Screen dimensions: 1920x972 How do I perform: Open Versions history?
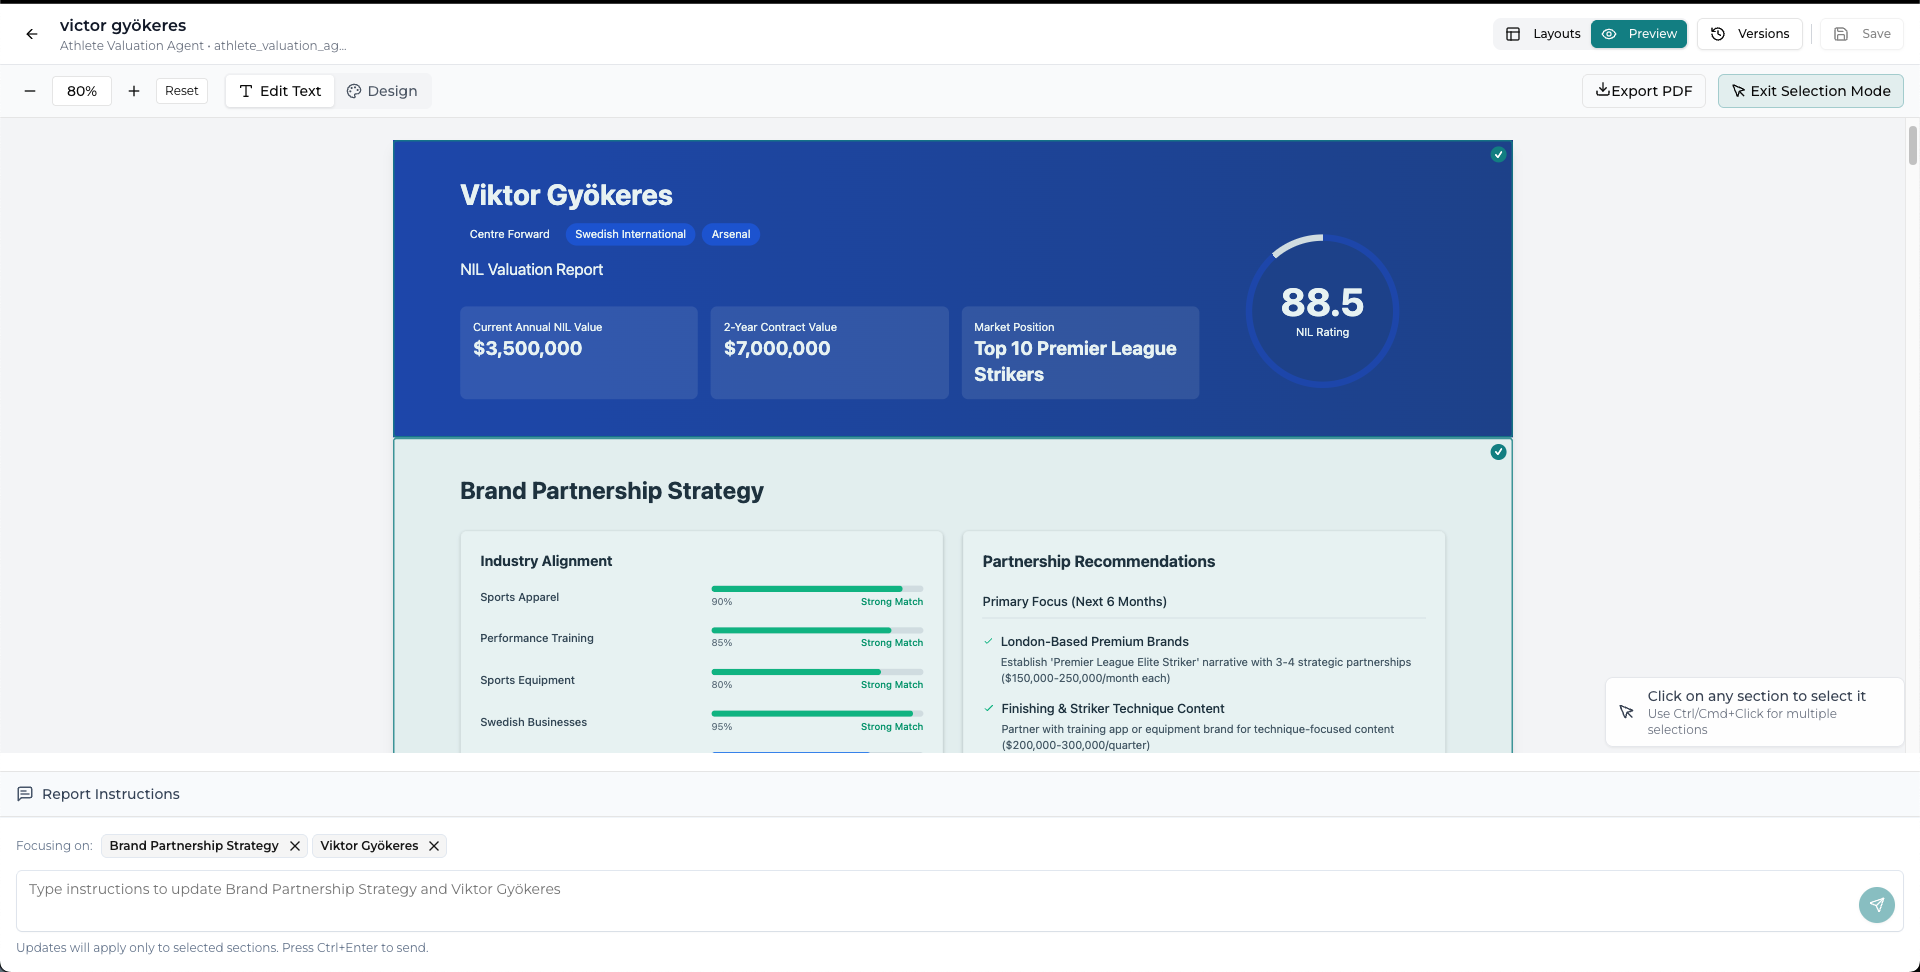click(x=1750, y=34)
